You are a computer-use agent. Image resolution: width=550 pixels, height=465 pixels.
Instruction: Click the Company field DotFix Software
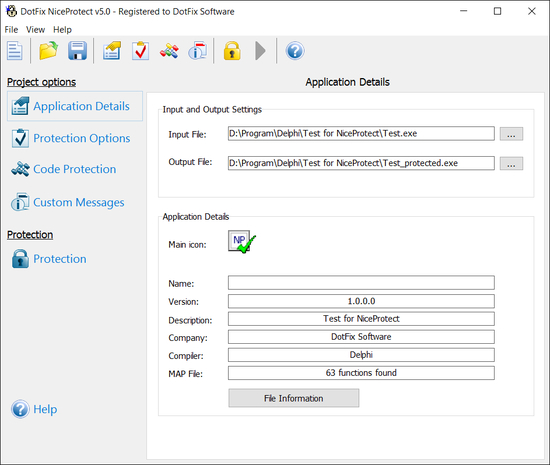tap(361, 337)
